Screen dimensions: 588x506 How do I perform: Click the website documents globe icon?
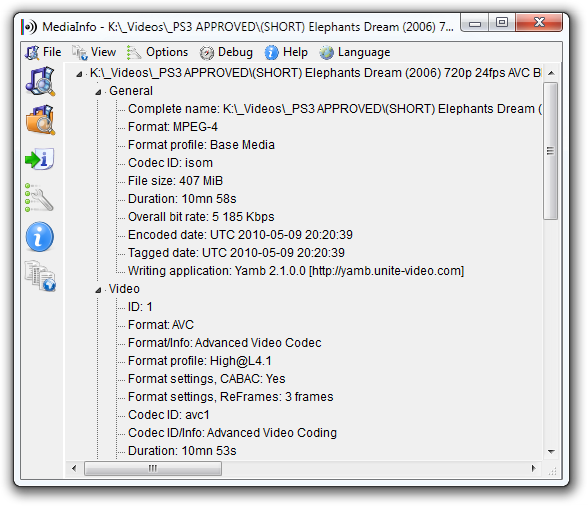click(40, 276)
